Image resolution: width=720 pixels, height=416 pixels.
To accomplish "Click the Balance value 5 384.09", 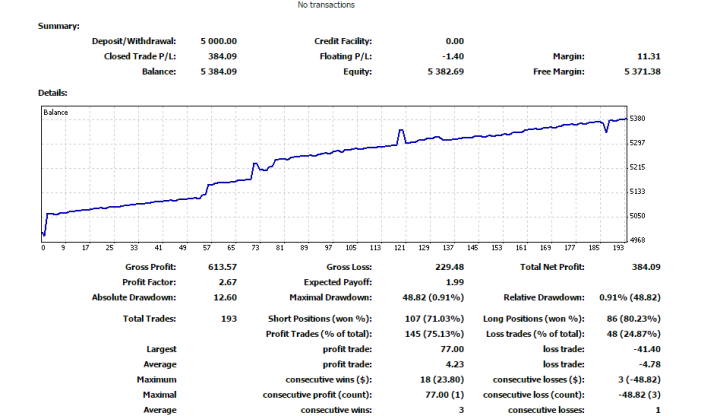I will [219, 72].
